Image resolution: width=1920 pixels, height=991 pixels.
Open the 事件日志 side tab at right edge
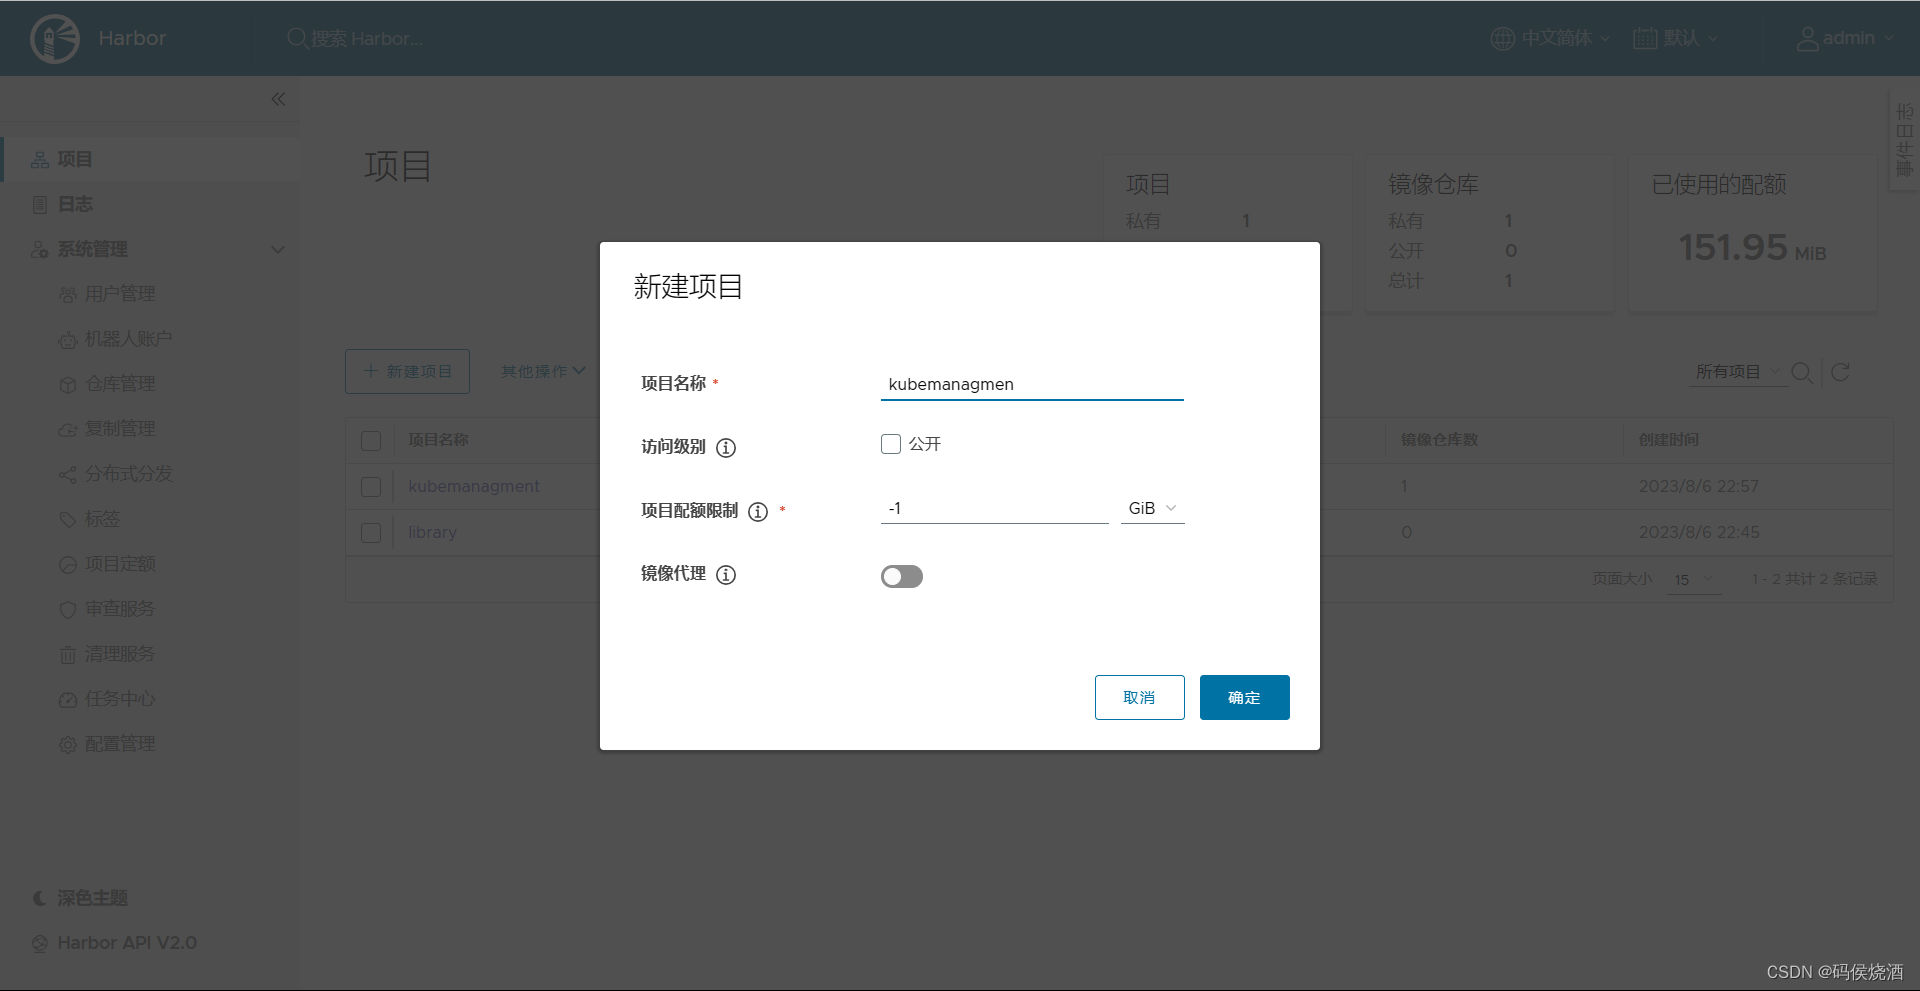tap(1904, 141)
